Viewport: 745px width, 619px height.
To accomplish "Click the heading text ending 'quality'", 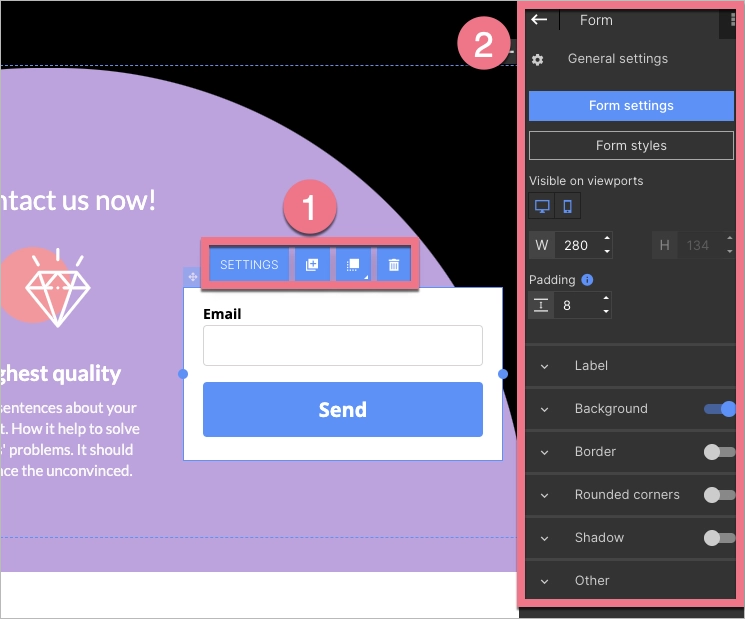I will click(x=60, y=374).
